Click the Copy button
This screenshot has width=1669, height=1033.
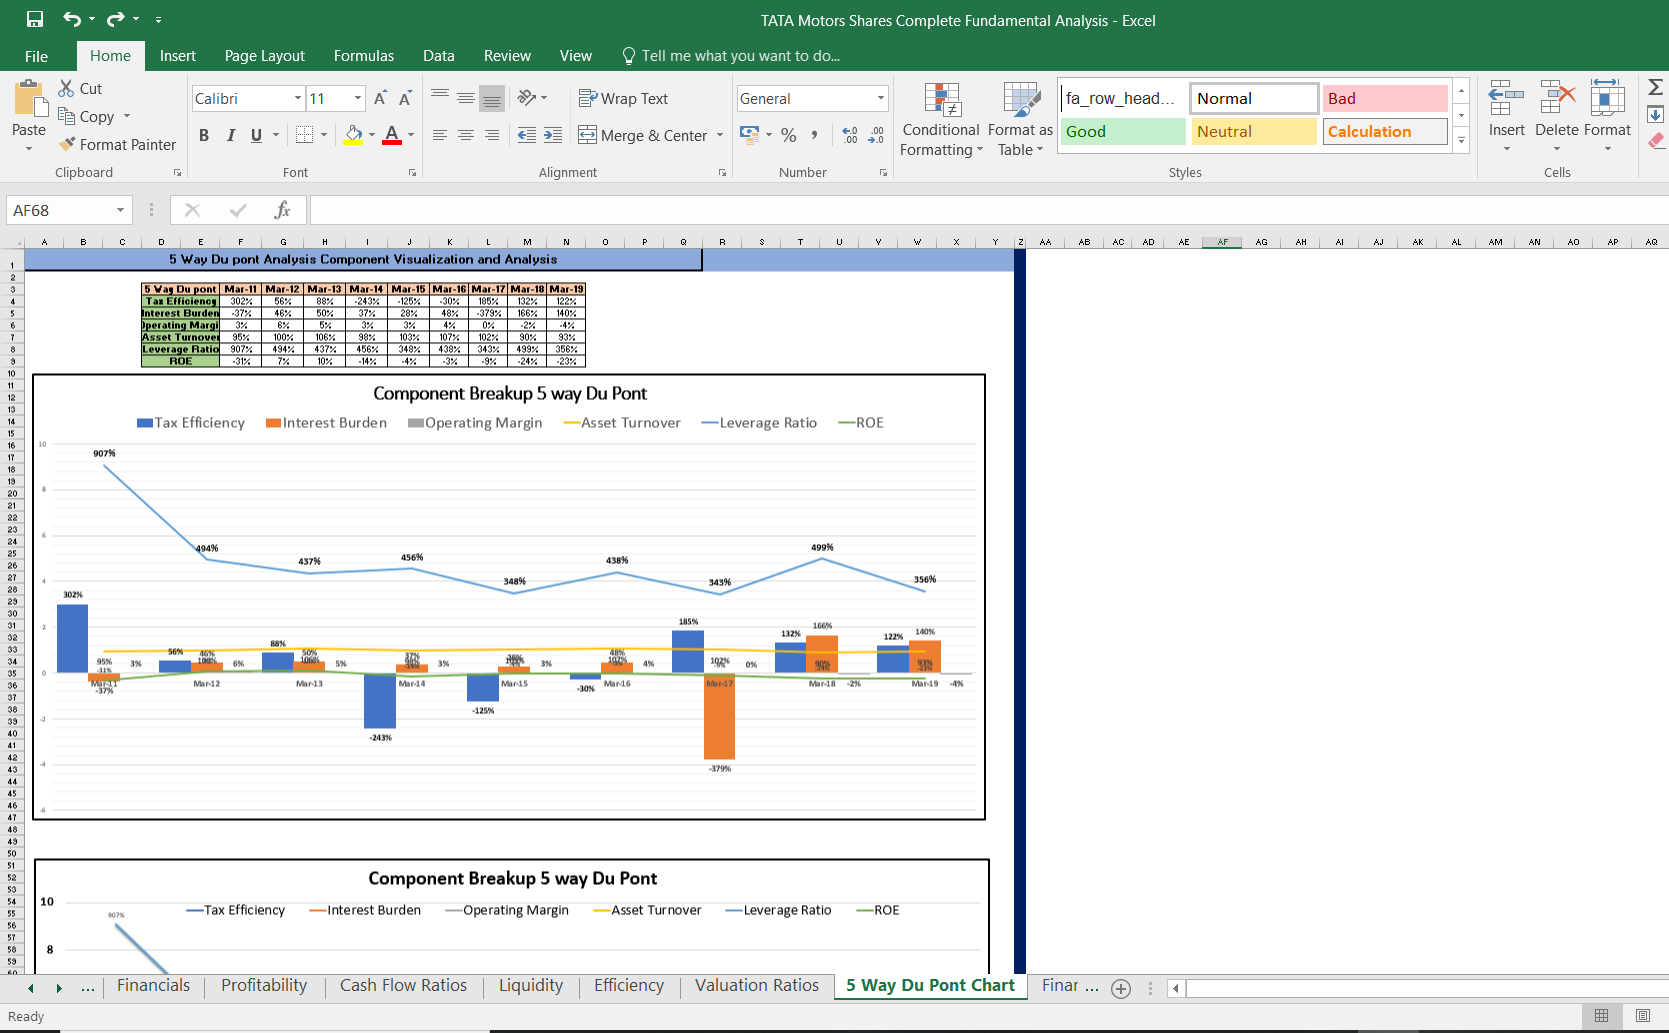pos(87,116)
